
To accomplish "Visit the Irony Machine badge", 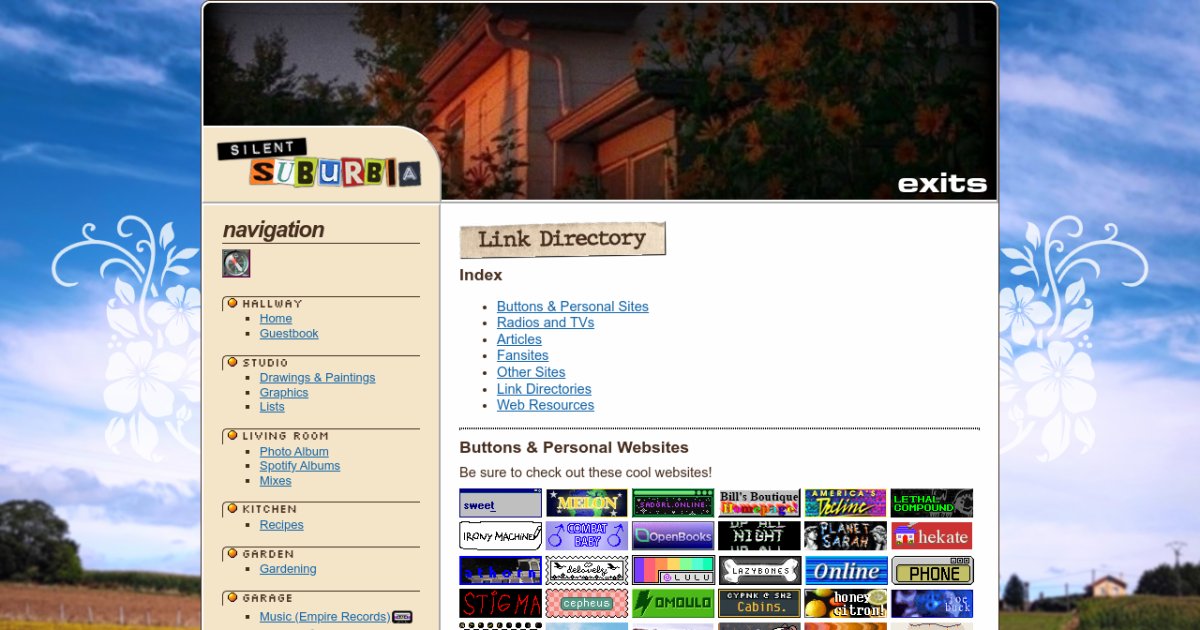I will coord(500,536).
